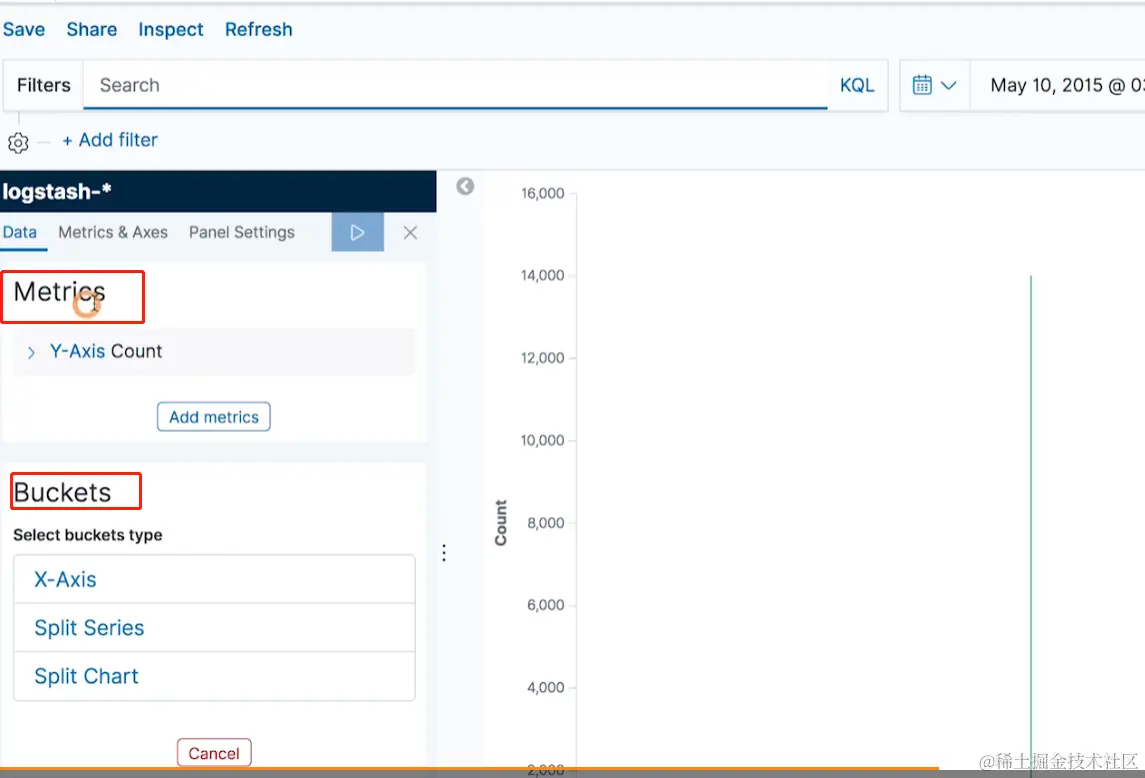Open the Panel Settings tab
1145x778 pixels.
coord(242,232)
